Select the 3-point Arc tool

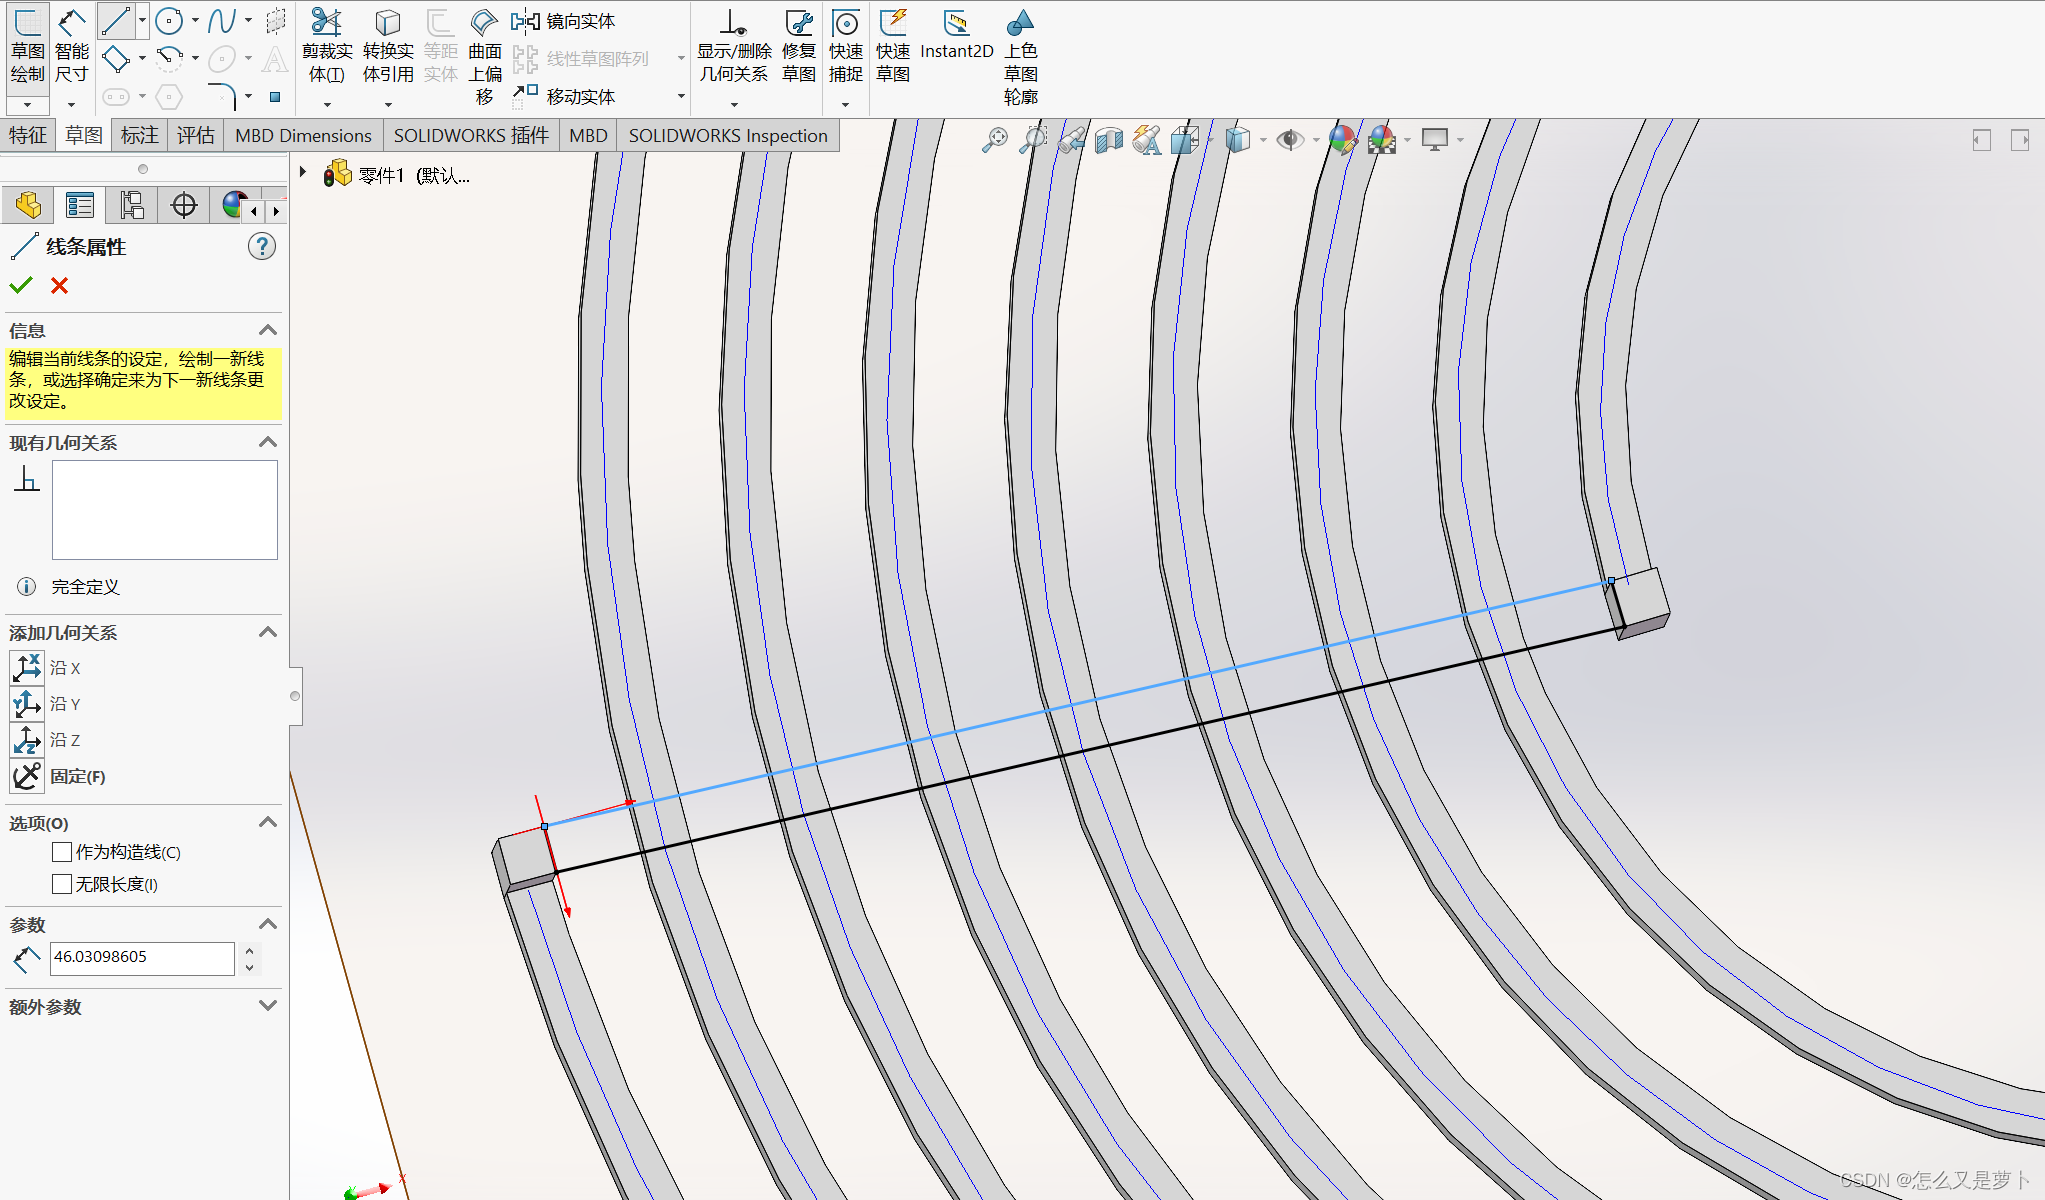(169, 59)
